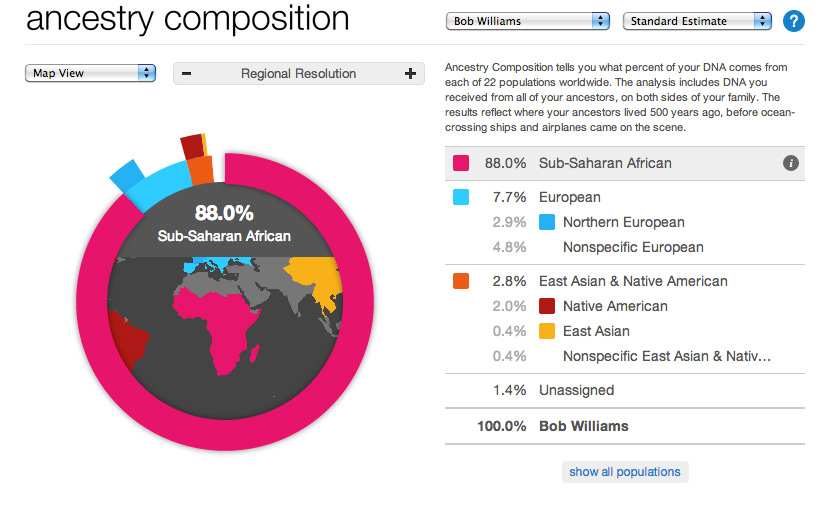This screenshot has height=517, width=835.
Task: Click the show all populations button
Action: click(624, 472)
